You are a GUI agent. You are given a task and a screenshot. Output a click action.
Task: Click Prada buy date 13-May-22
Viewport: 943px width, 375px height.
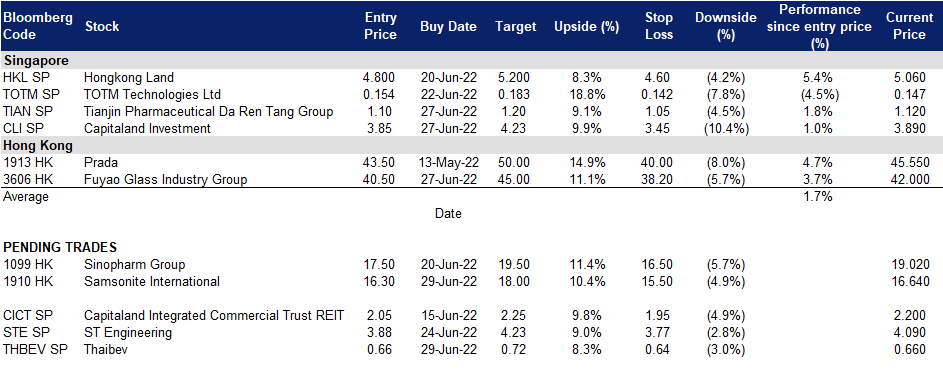tap(448, 163)
